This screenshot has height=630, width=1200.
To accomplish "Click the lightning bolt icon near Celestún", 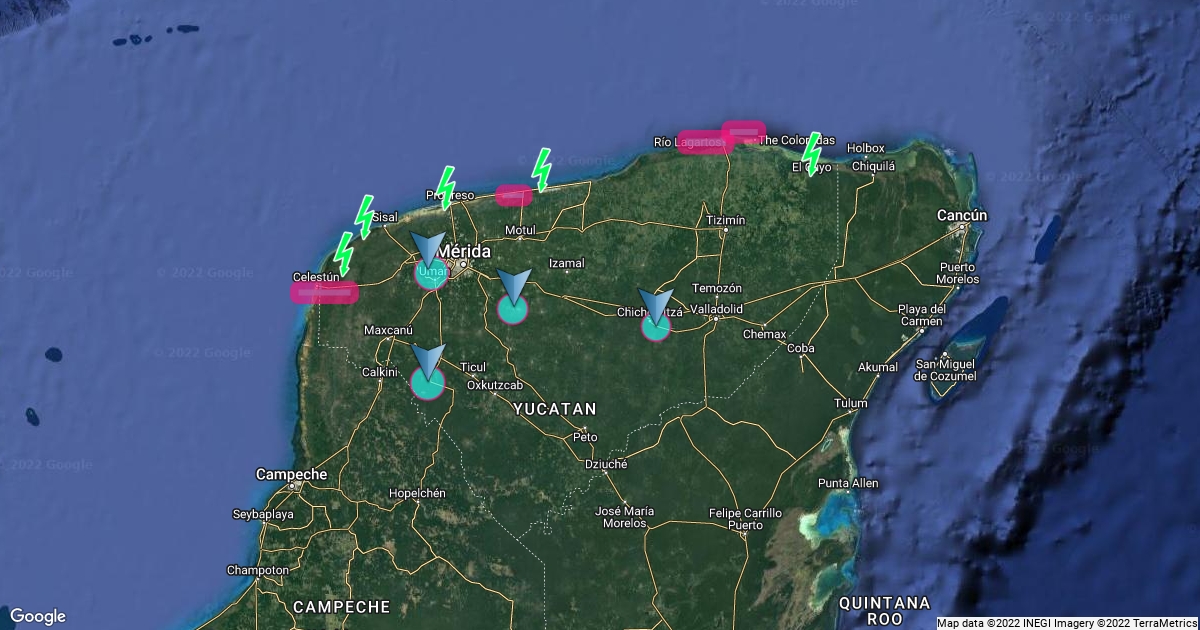I will coord(343,253).
